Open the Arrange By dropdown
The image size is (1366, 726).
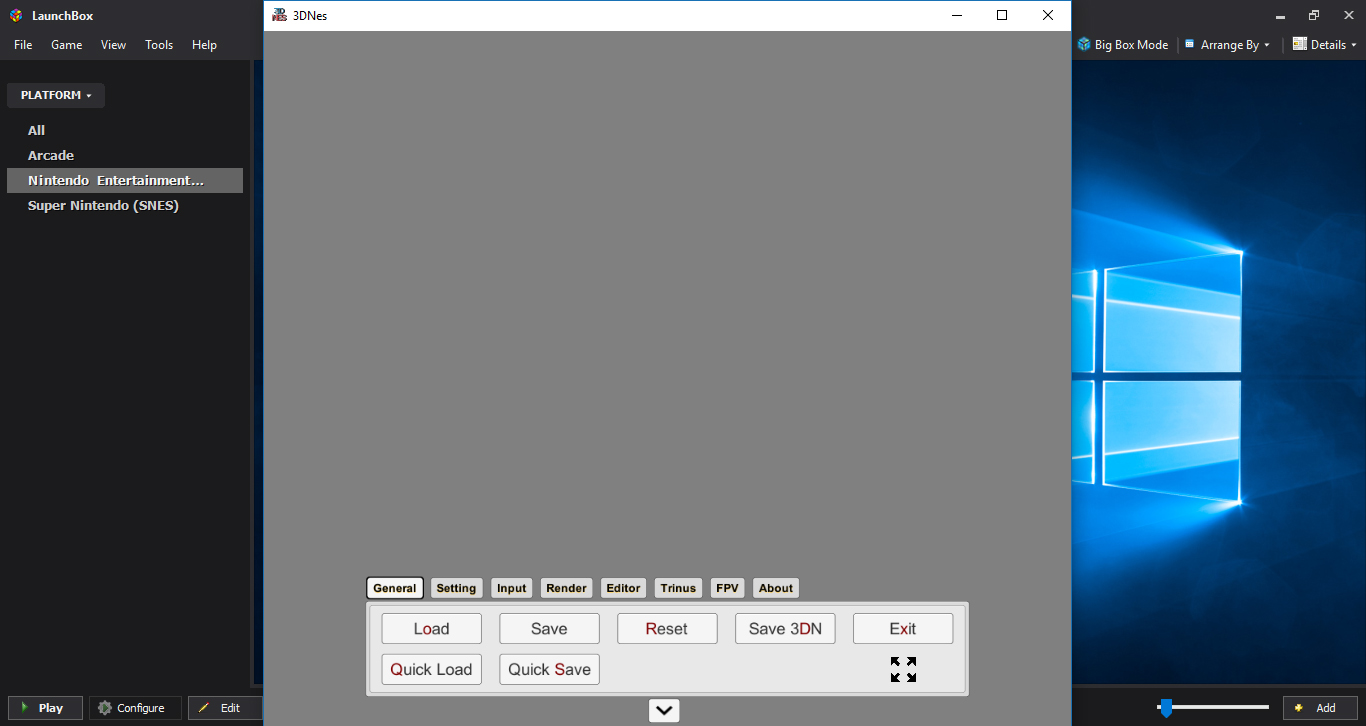[1227, 45]
